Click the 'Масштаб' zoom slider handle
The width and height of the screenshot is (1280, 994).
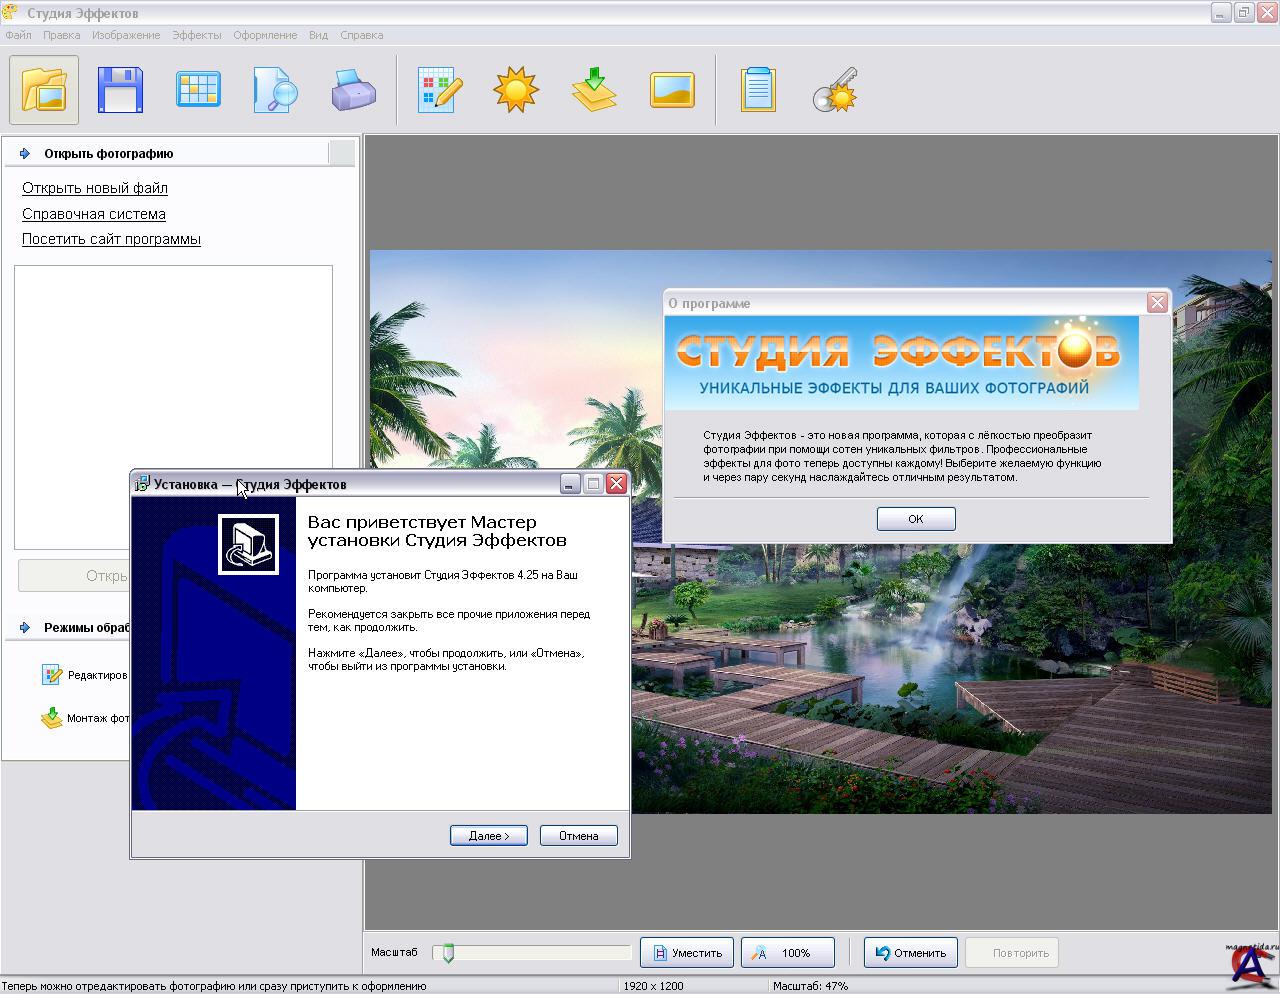[x=448, y=953]
